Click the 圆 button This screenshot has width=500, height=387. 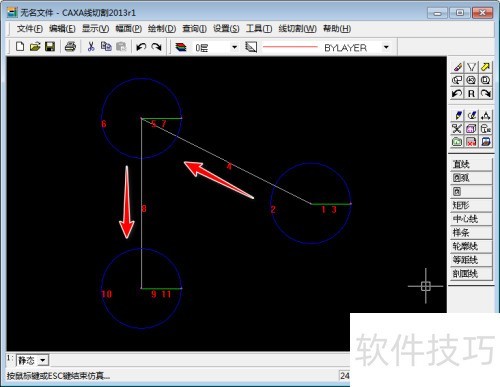(471, 192)
